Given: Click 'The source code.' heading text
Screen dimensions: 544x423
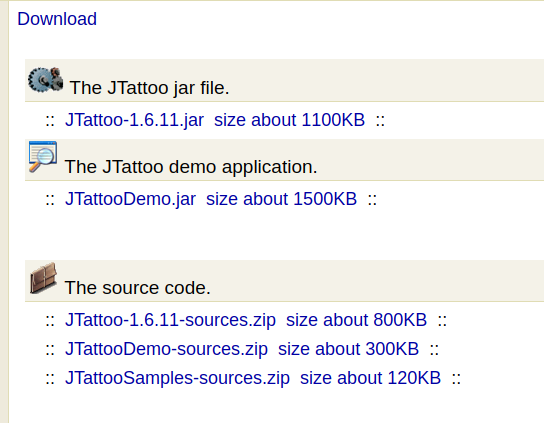Looking at the screenshot, I should (137, 288).
